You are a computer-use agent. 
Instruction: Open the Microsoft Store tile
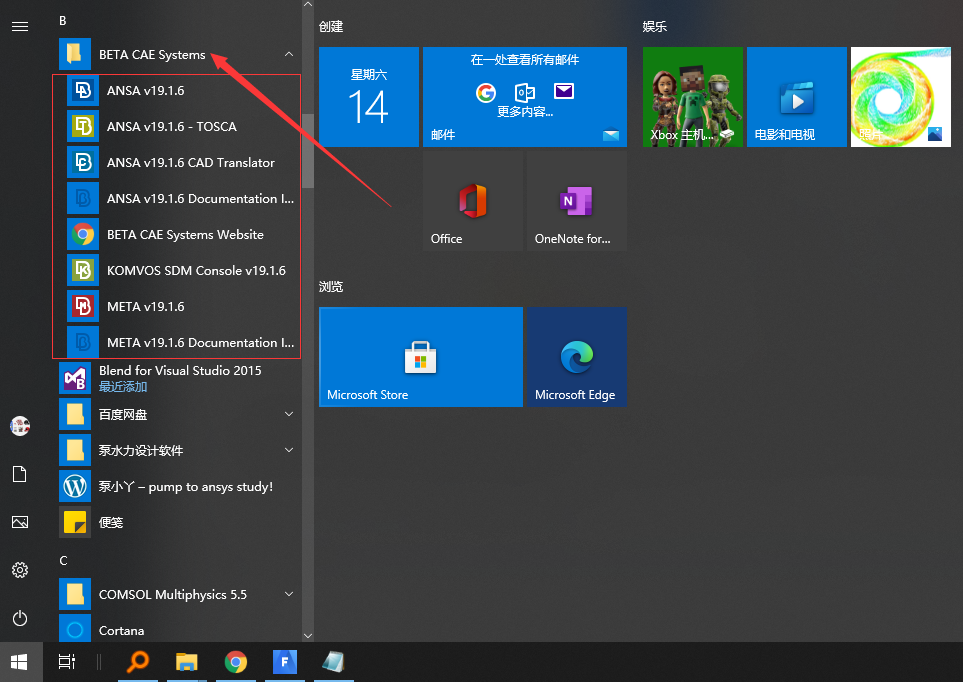click(x=420, y=357)
